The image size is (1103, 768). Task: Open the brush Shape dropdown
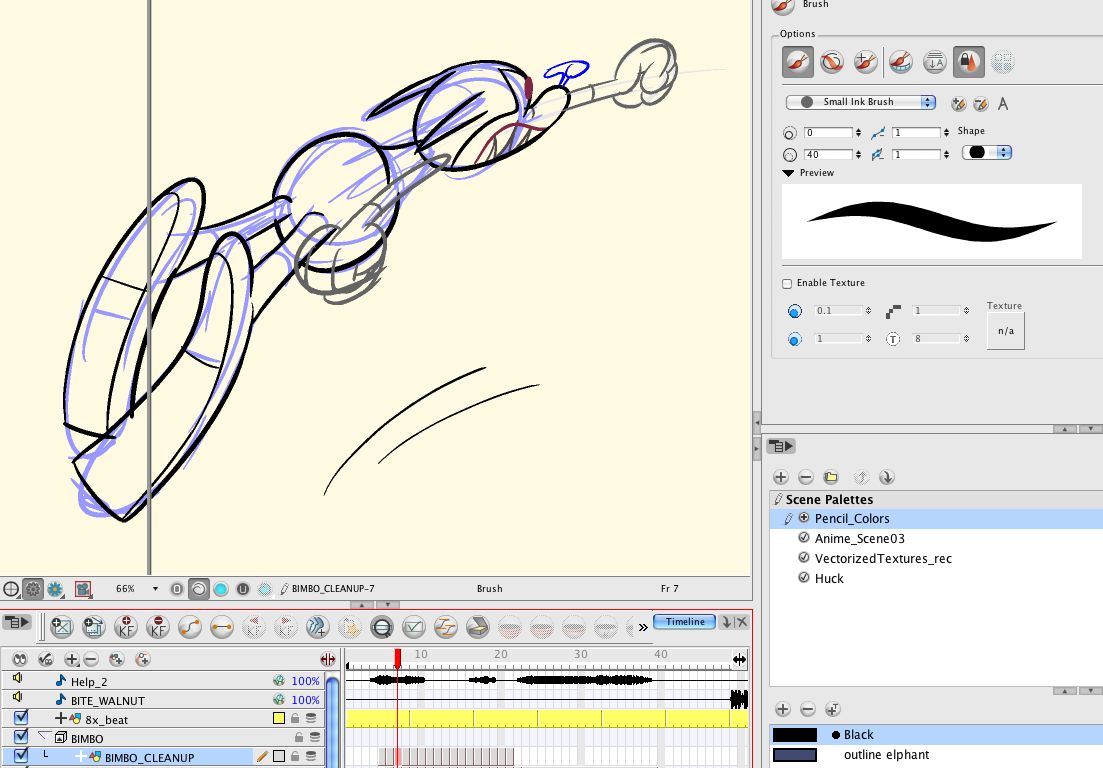(986, 152)
